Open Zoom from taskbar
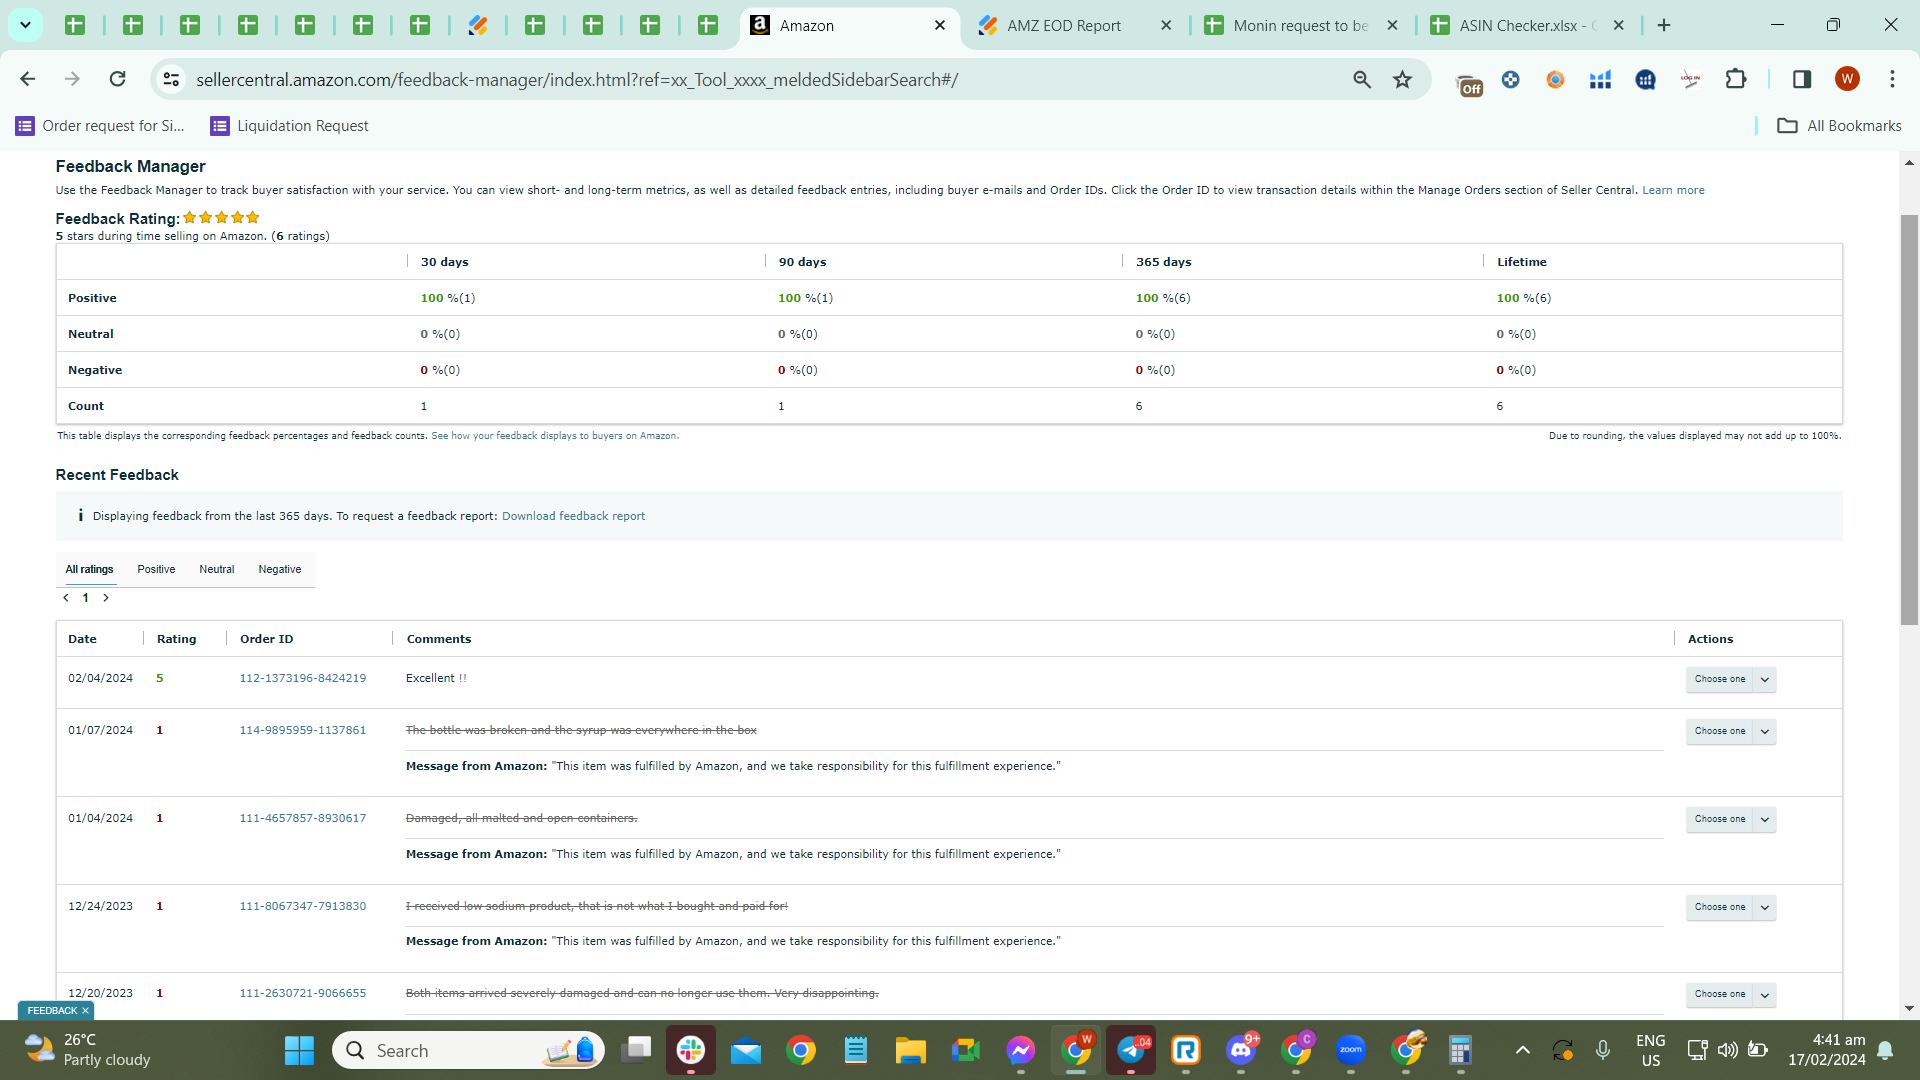Image resolution: width=1920 pixels, height=1080 pixels. (1350, 1050)
